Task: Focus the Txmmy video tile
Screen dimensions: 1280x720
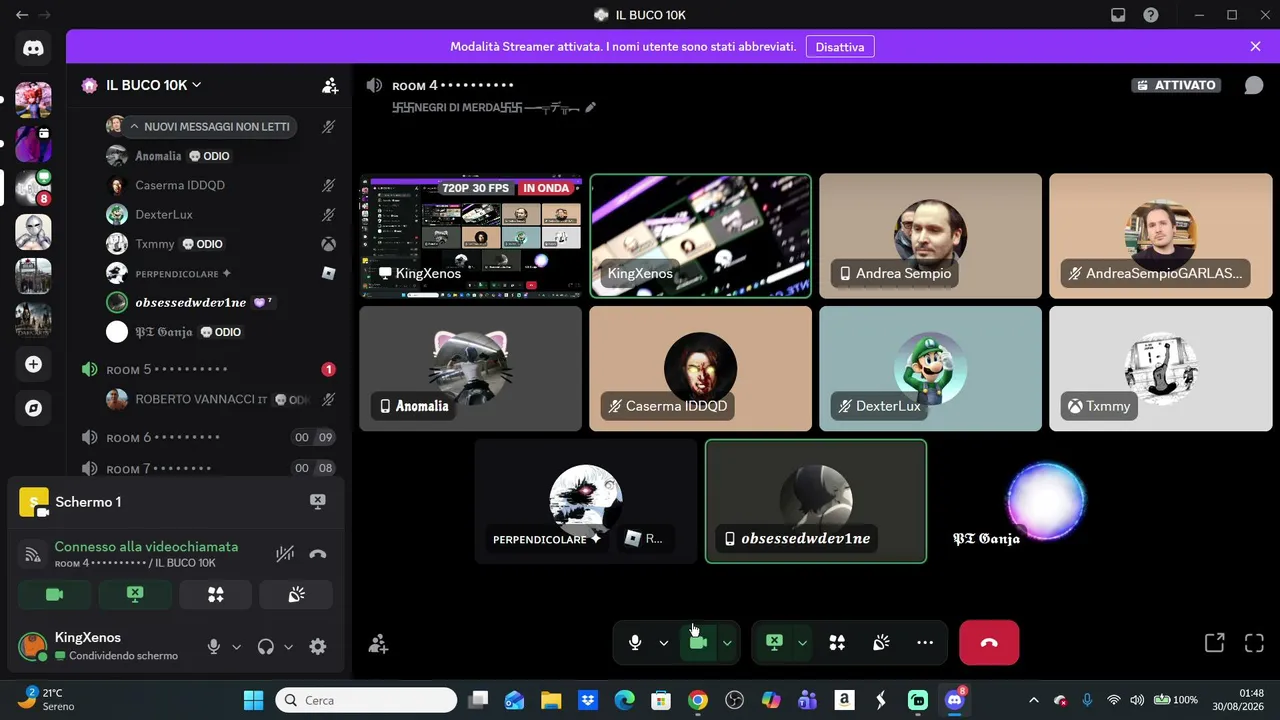Action: tap(1160, 368)
